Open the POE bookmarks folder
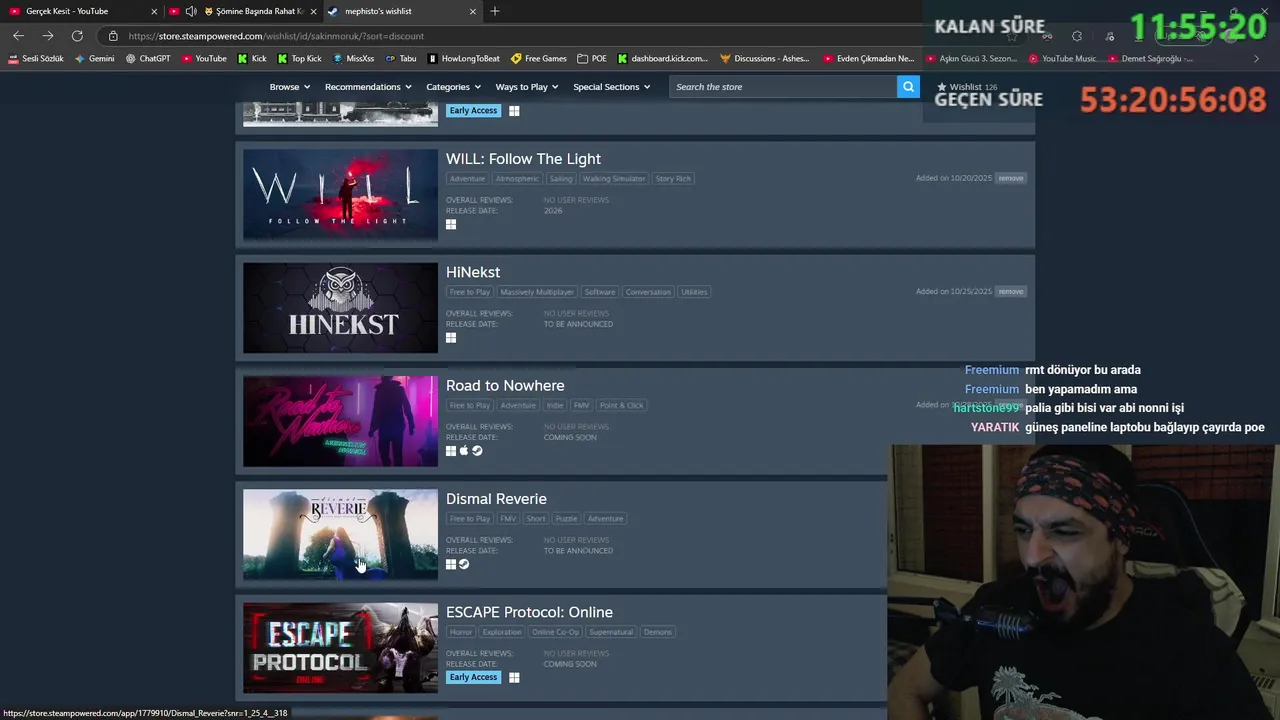The height and width of the screenshot is (720, 1280). 592,59
